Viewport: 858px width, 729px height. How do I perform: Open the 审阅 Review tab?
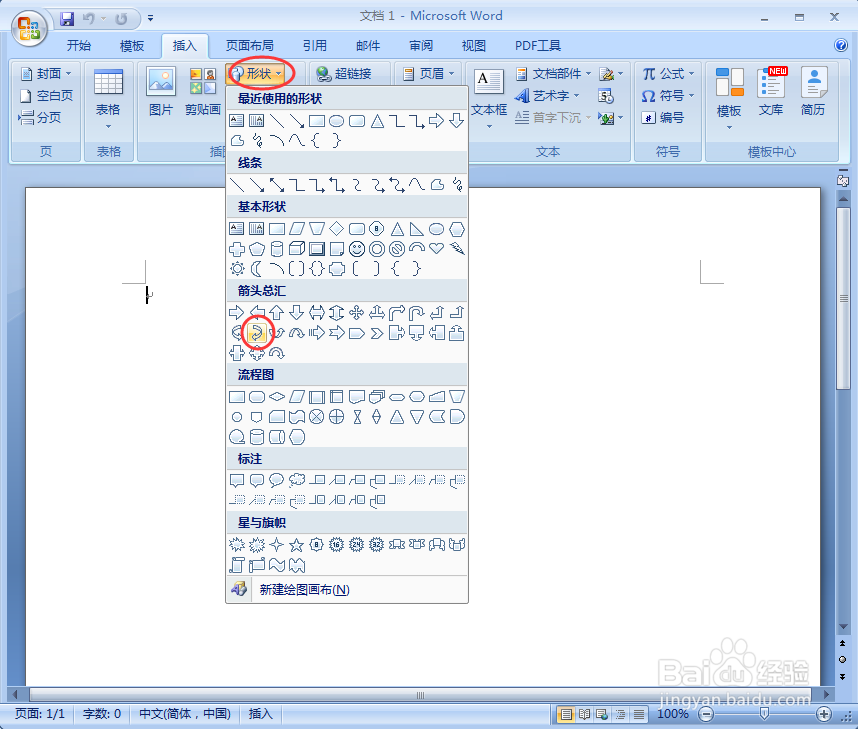(421, 45)
